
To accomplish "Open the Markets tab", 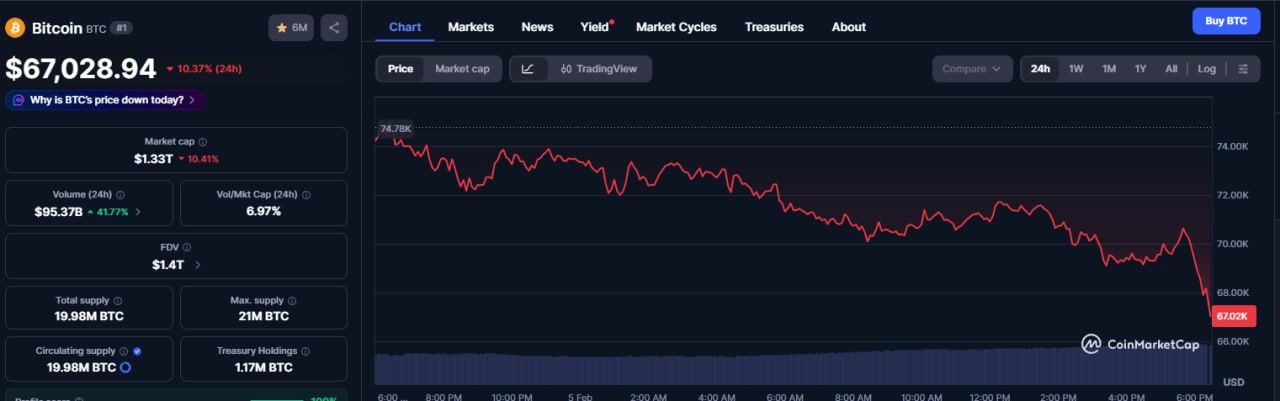I will coord(471,27).
